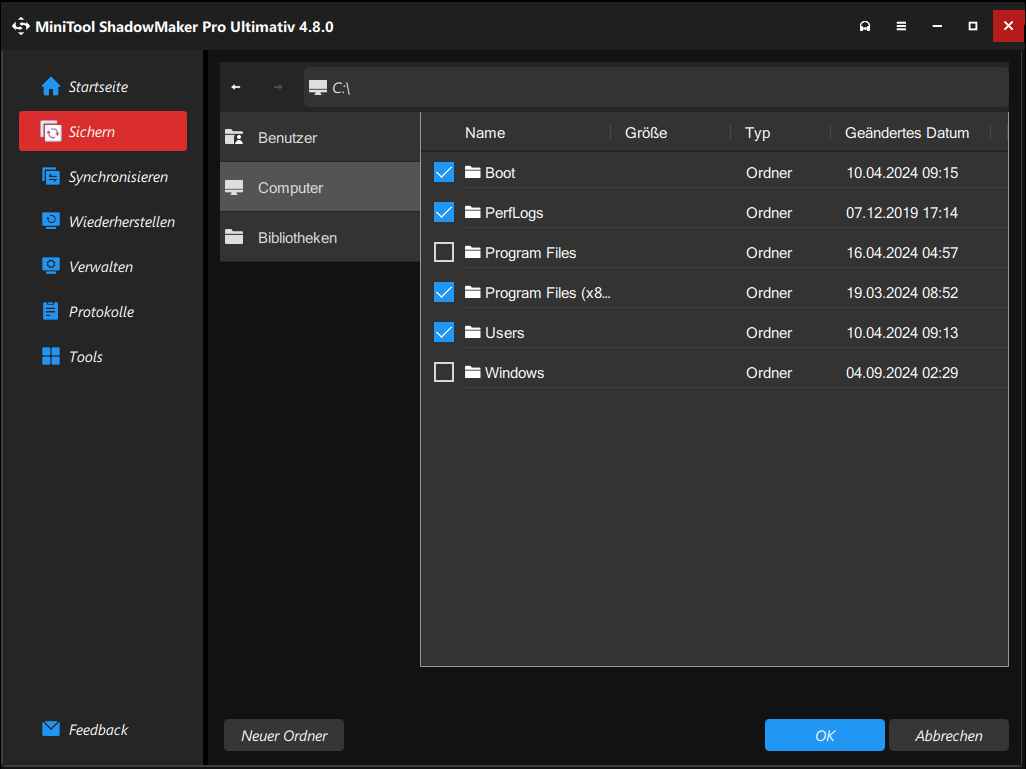Click the date 16.04.2024 04:57
The image size is (1026, 769).
point(902,253)
